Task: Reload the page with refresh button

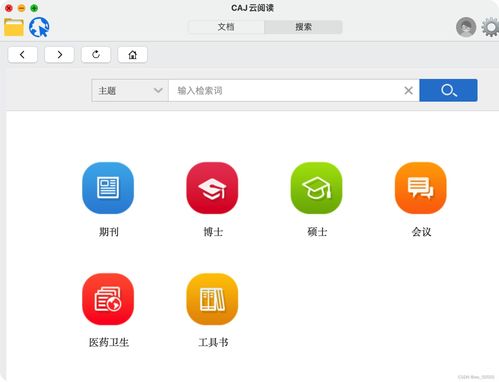Action: click(96, 55)
